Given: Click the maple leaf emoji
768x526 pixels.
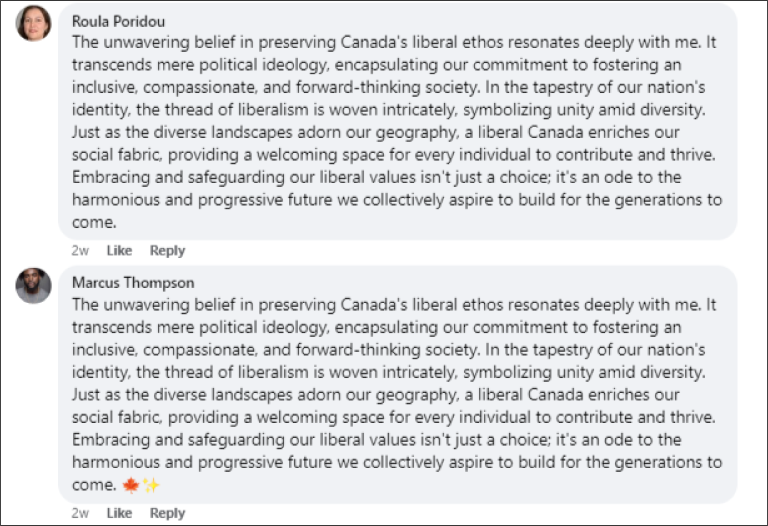Looking at the screenshot, I should click(x=131, y=485).
